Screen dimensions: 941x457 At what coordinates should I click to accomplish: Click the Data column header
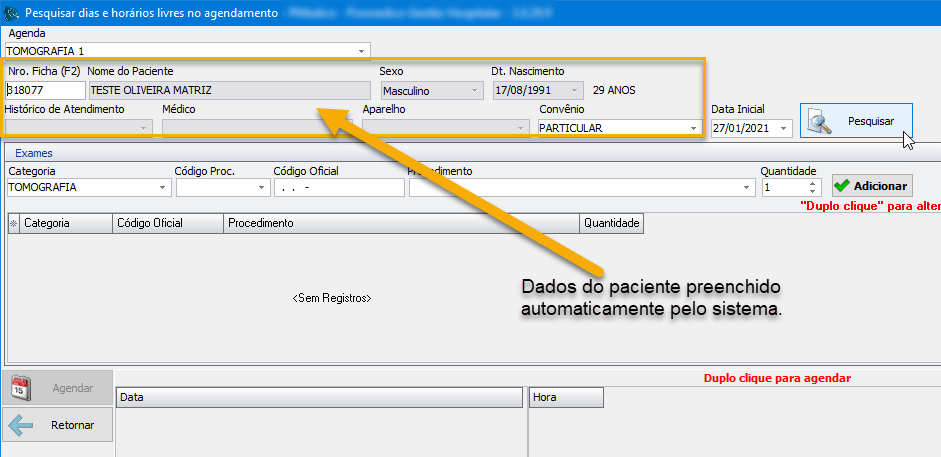tap(320, 398)
